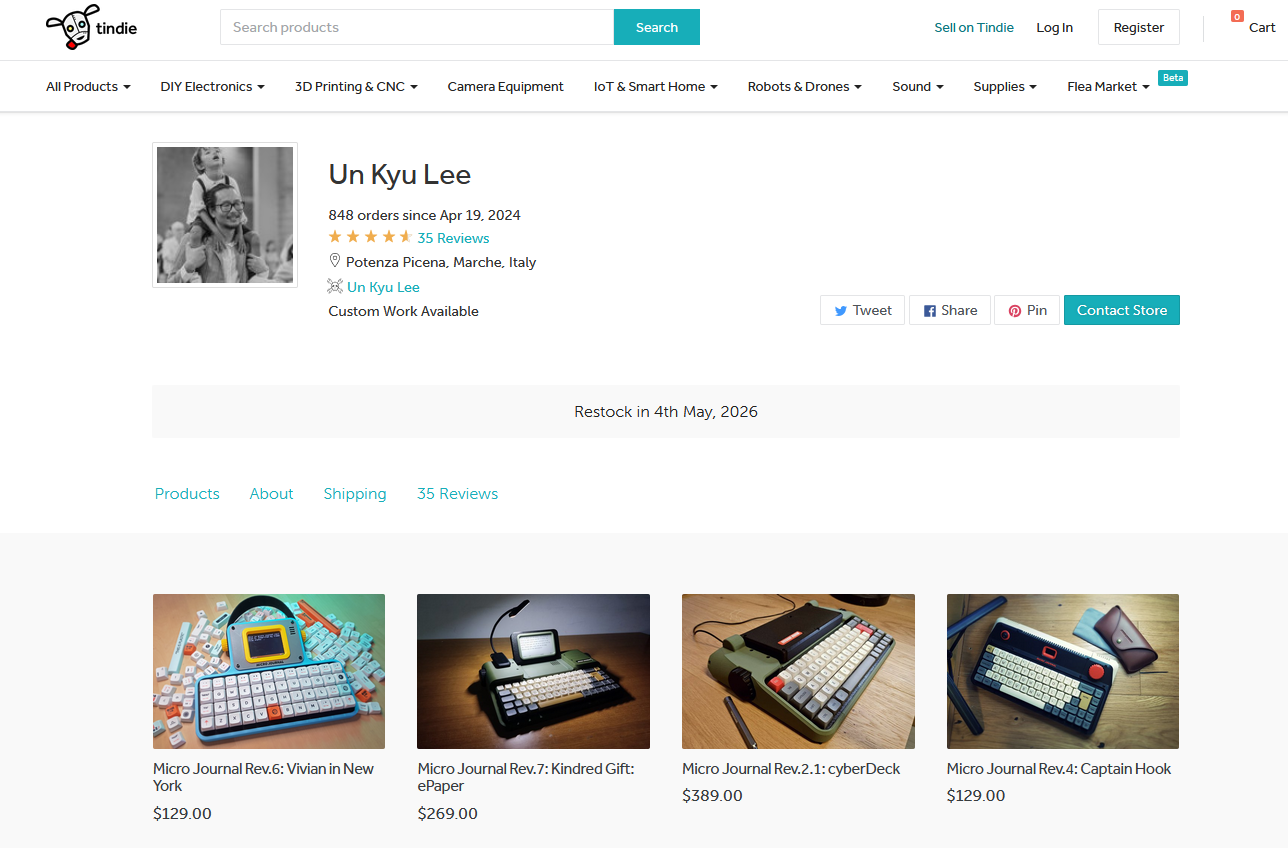Image resolution: width=1288 pixels, height=848 pixels.
Task: Click the Beta badge on Flea Market
Action: [x=1172, y=77]
